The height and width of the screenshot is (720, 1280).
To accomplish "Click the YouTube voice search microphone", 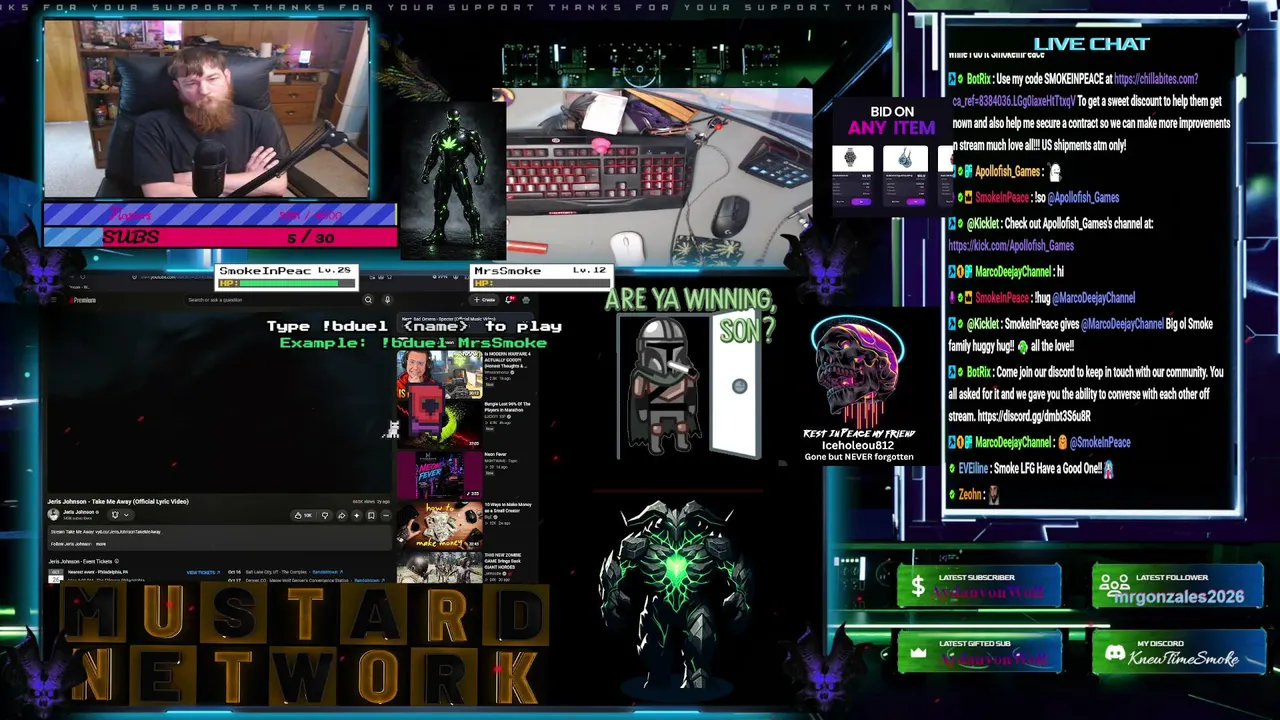I will point(387,300).
